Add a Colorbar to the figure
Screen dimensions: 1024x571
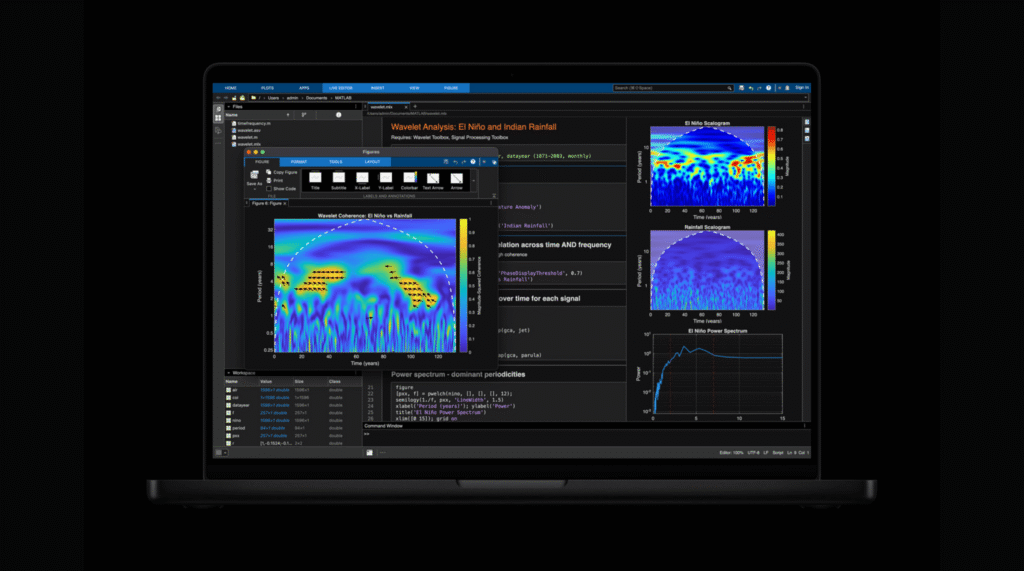409,179
